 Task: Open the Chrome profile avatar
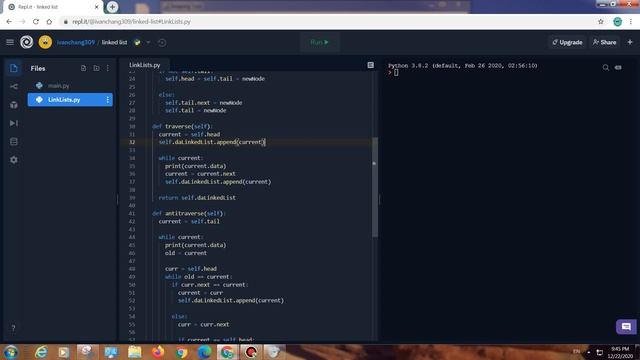point(618,22)
